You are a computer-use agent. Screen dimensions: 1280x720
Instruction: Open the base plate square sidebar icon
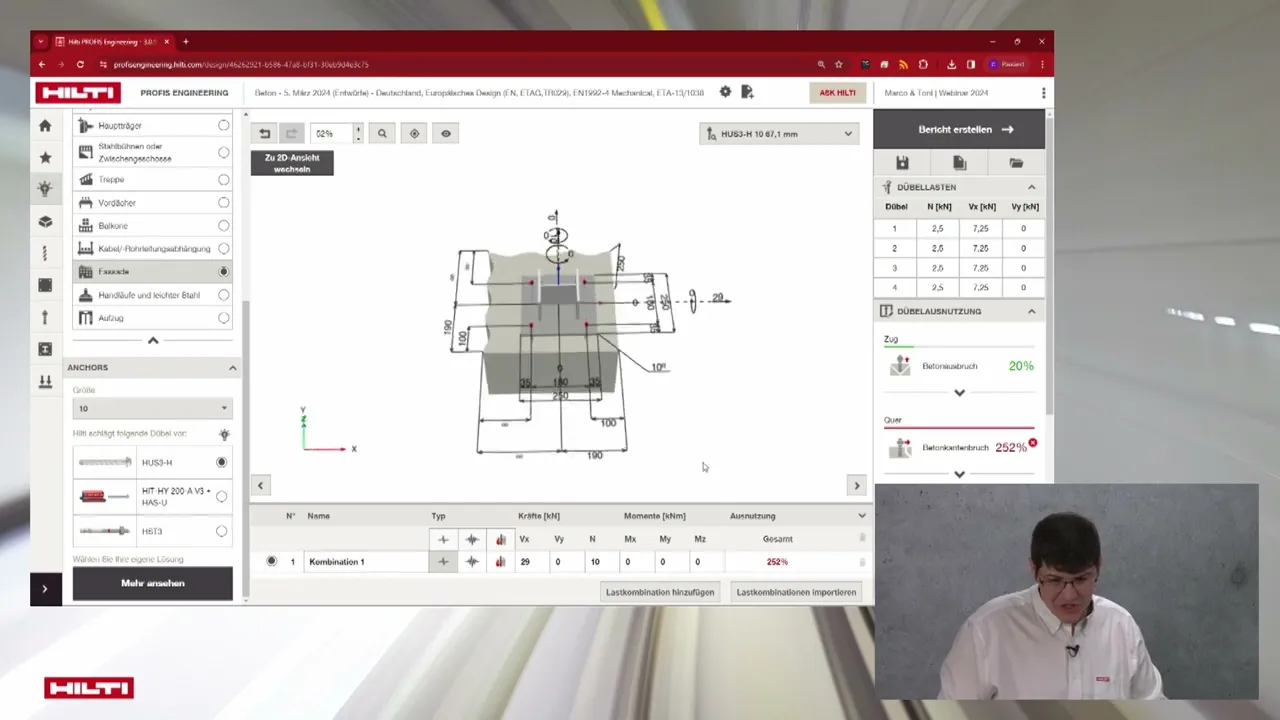(x=45, y=285)
